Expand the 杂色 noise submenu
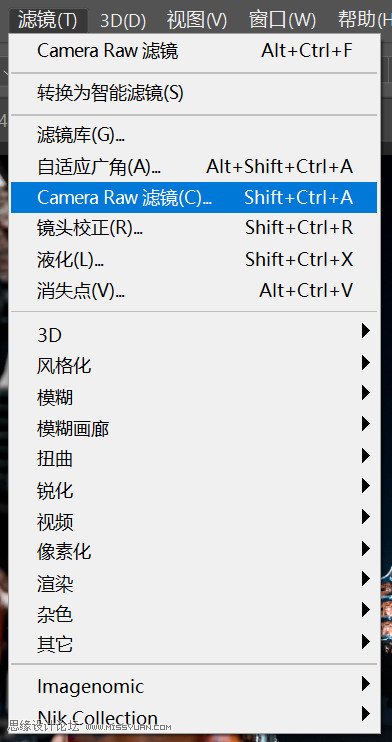The image size is (392, 742). (194, 614)
